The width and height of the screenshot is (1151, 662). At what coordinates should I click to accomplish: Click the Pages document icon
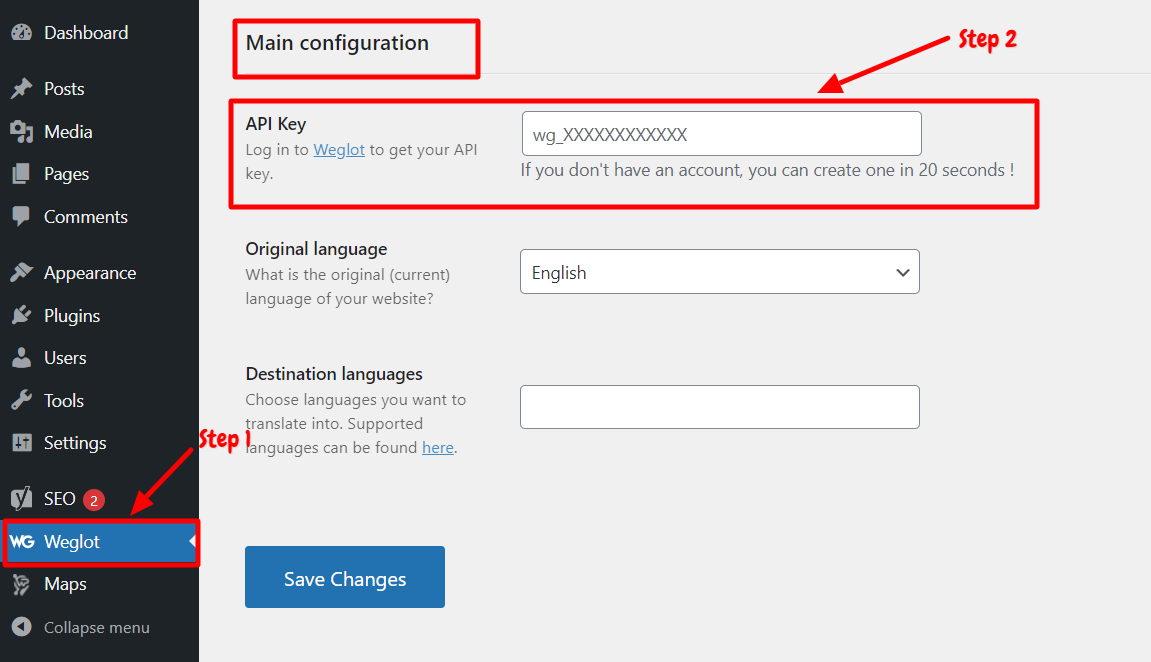[x=21, y=174]
